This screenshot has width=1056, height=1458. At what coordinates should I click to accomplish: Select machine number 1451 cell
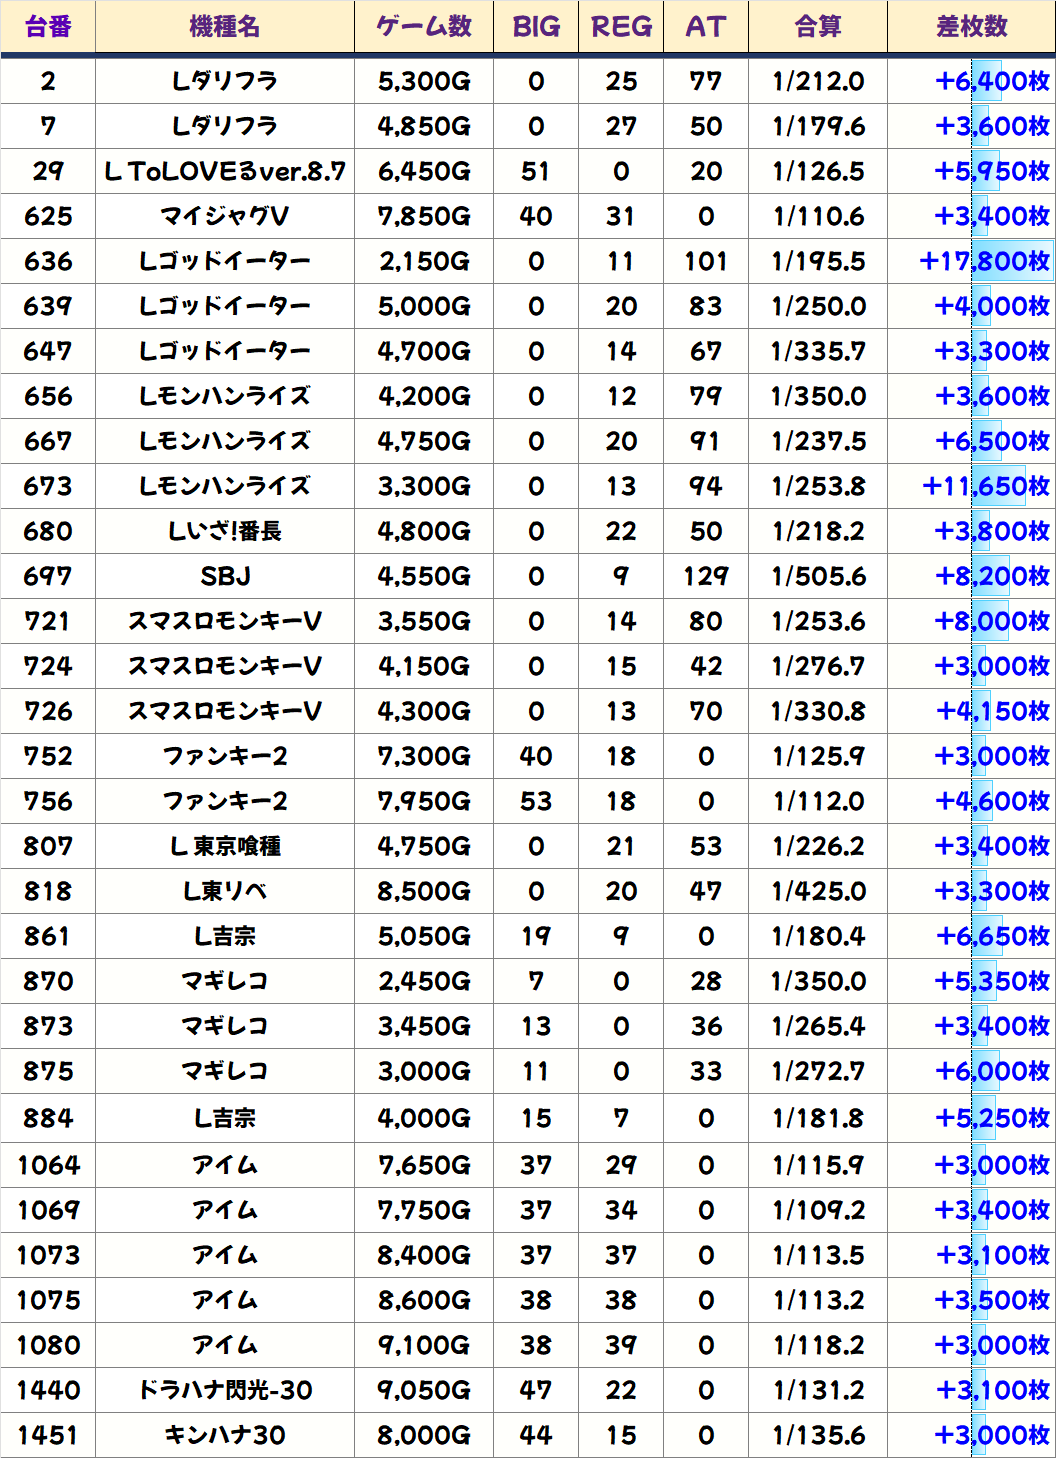[x=48, y=1436]
